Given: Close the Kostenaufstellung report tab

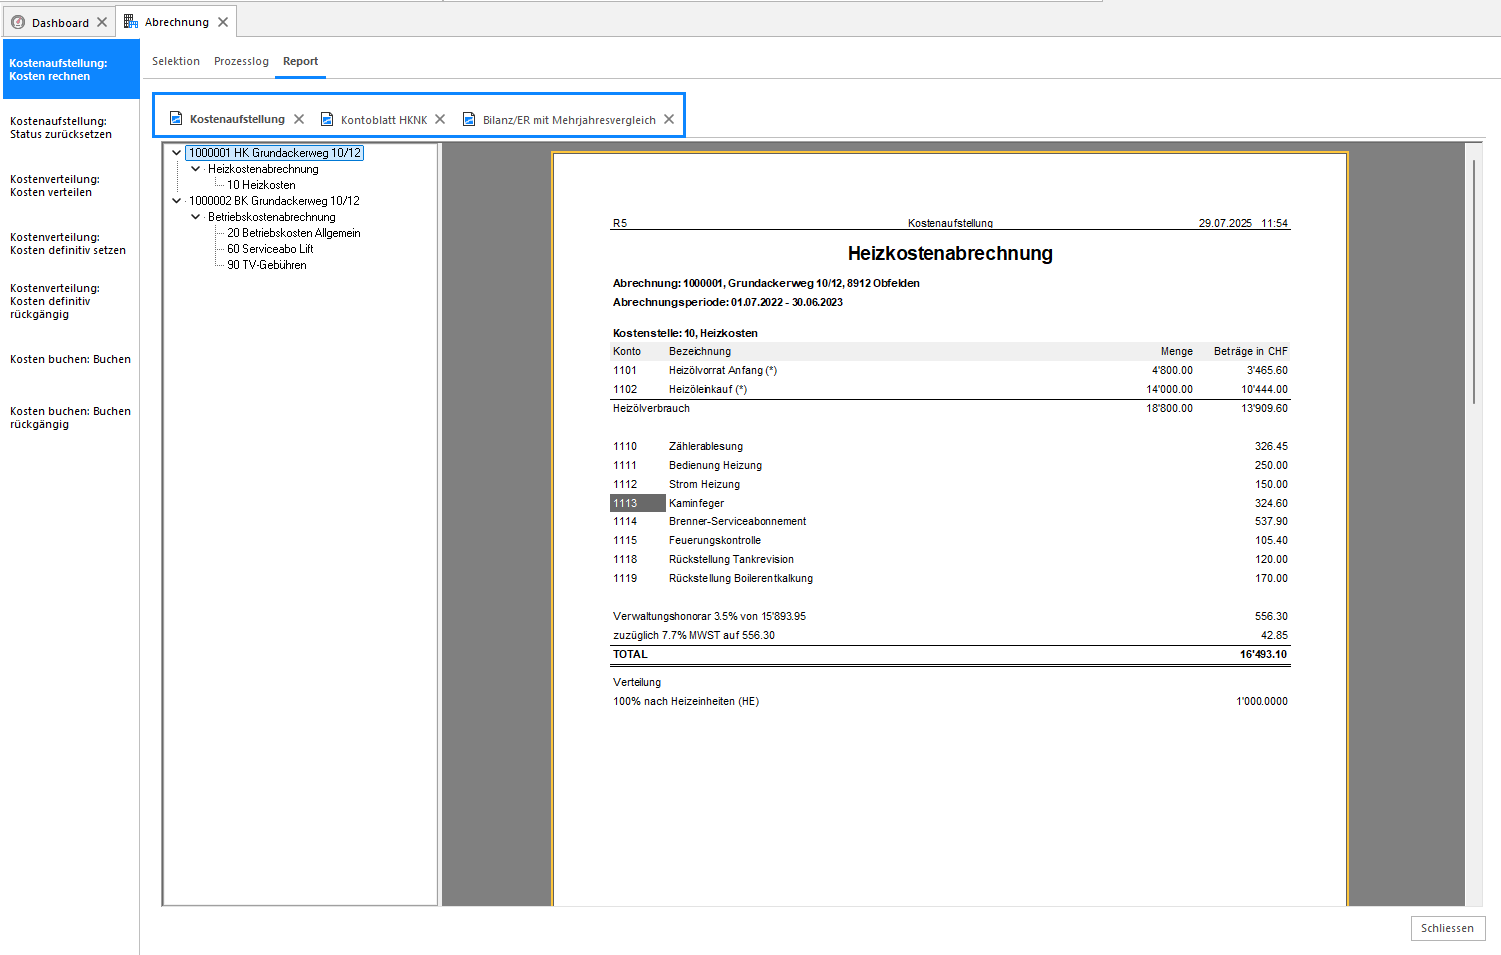Looking at the screenshot, I should (x=299, y=119).
